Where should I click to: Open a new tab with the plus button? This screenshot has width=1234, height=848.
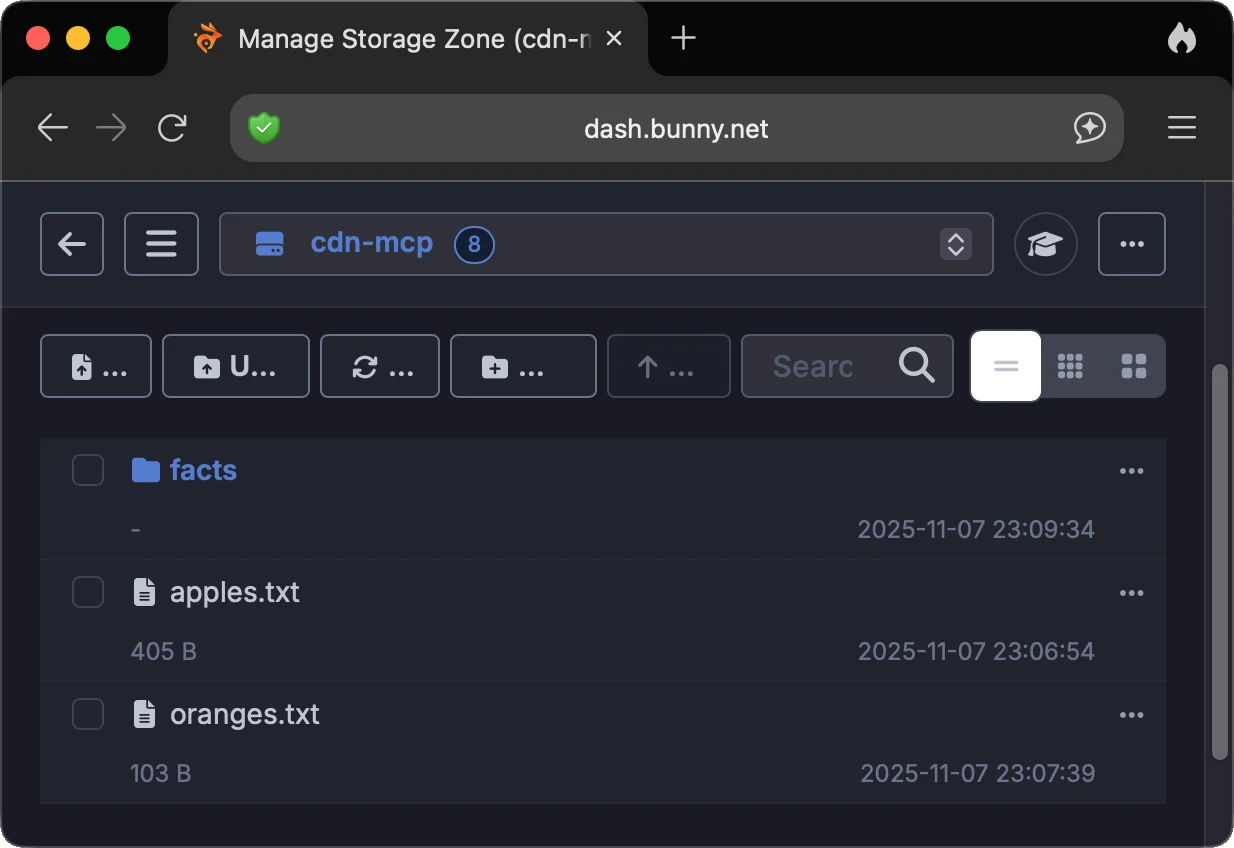[x=683, y=39]
